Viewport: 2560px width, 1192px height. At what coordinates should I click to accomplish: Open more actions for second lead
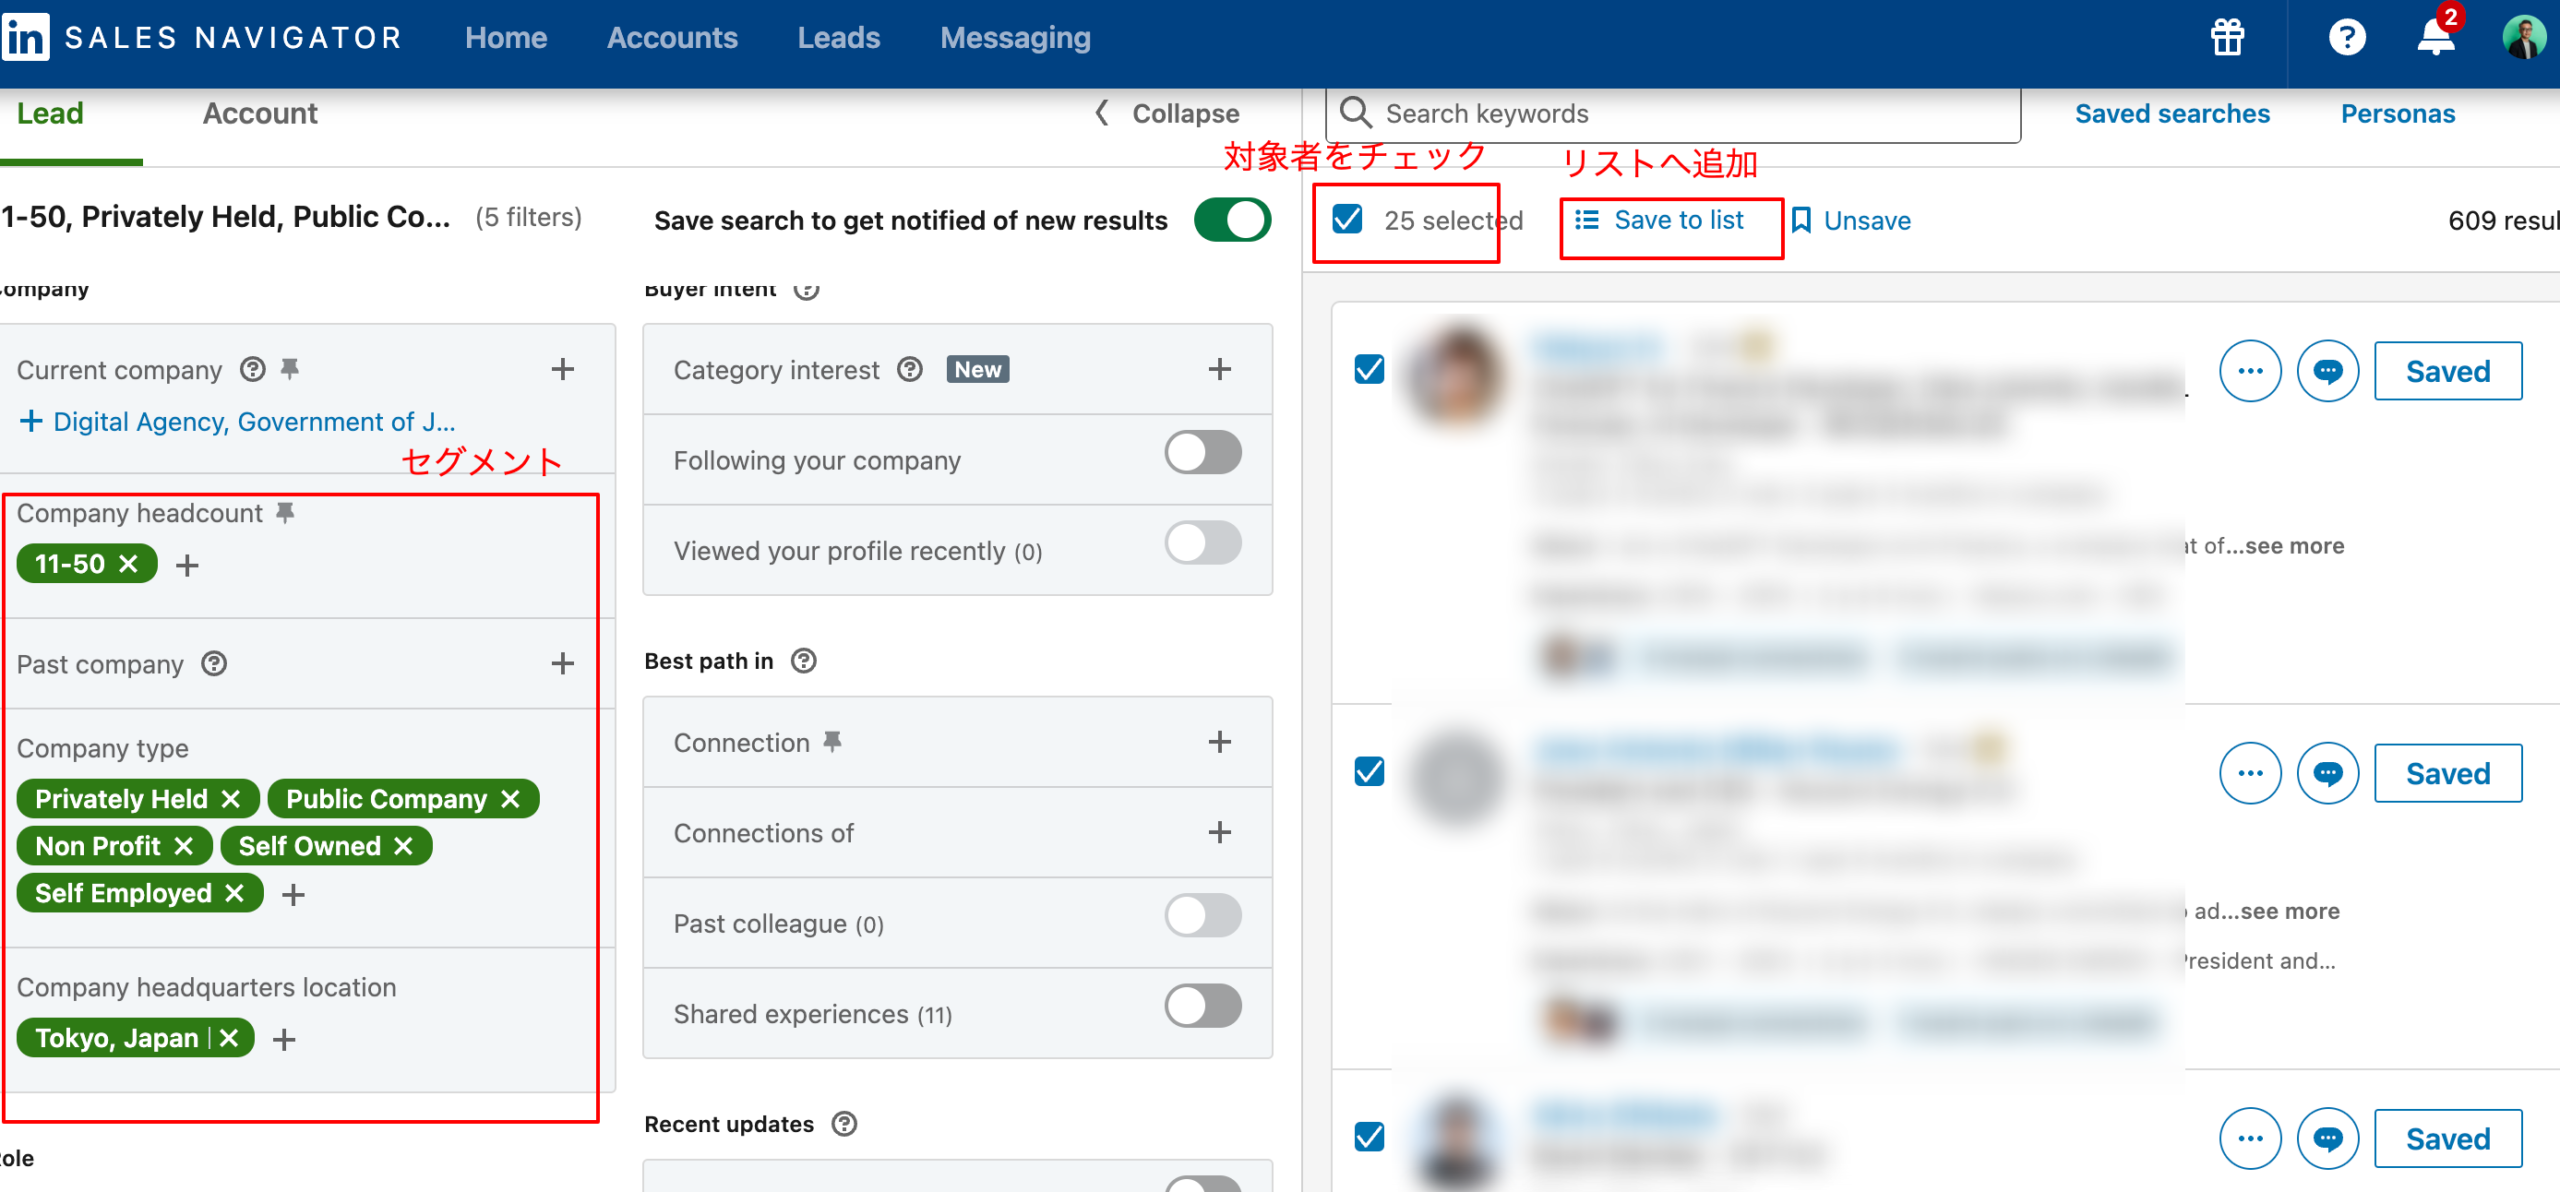(2250, 773)
